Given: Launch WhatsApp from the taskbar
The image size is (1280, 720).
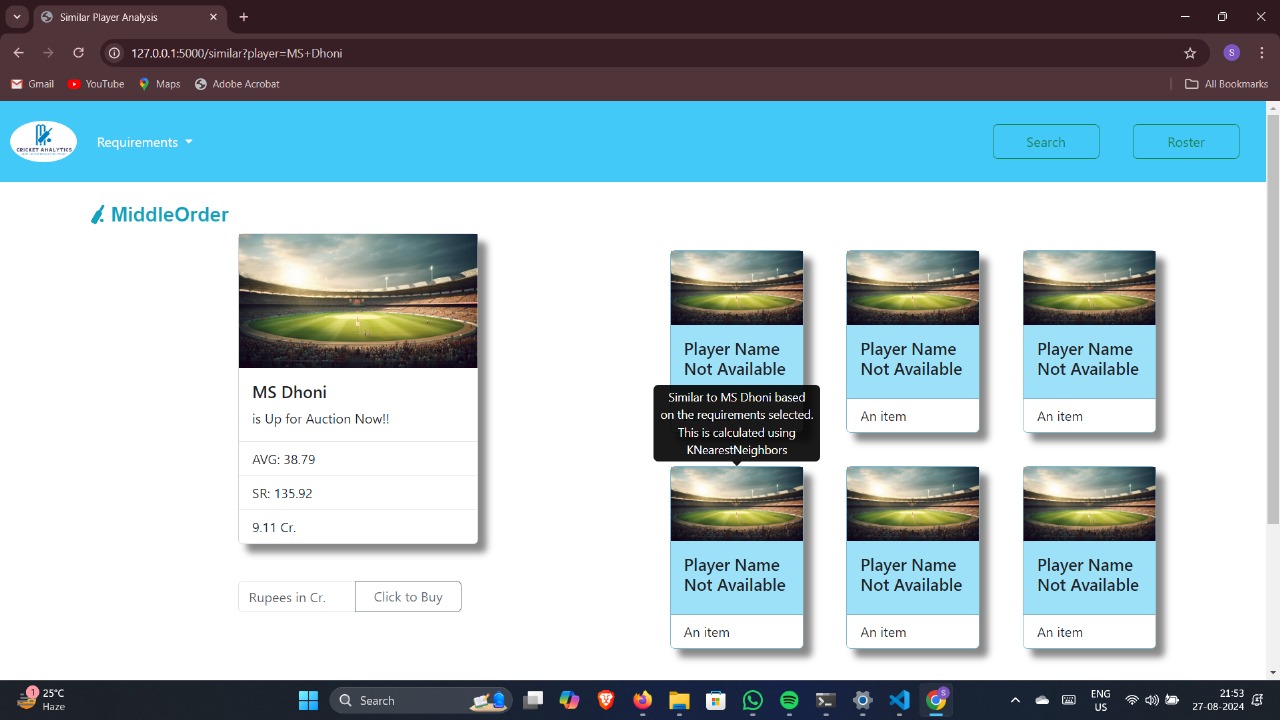Looking at the screenshot, I should tap(752, 700).
